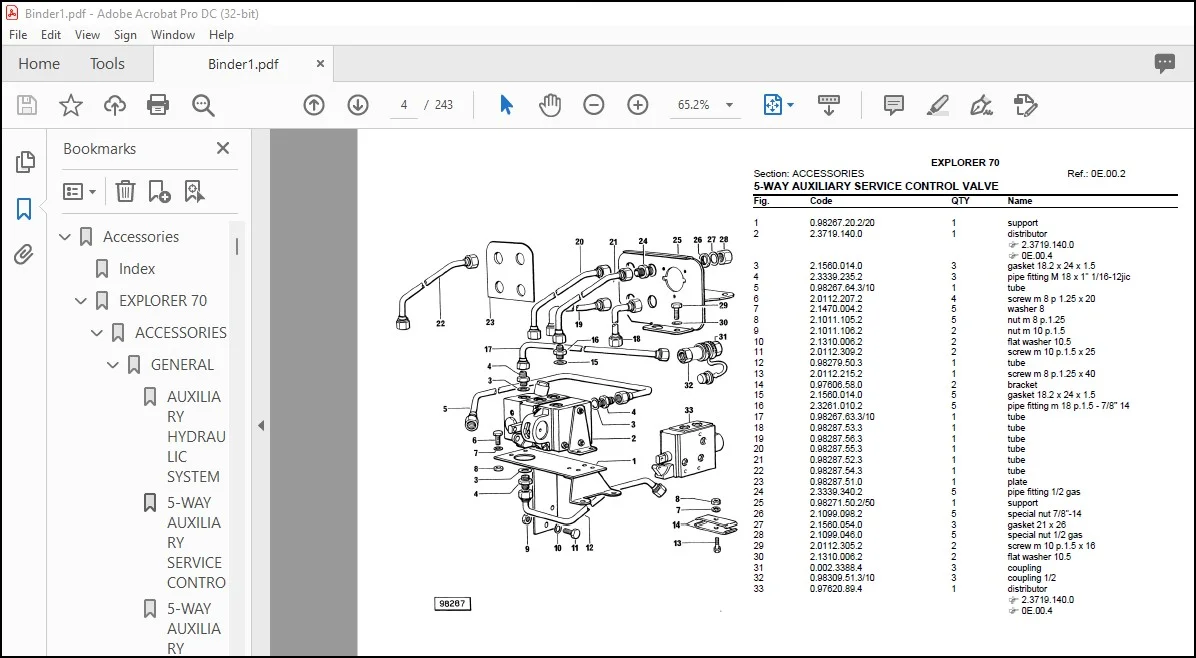Close the Binder1.pdf tab
Image resolution: width=1196 pixels, height=658 pixels.
coord(320,64)
